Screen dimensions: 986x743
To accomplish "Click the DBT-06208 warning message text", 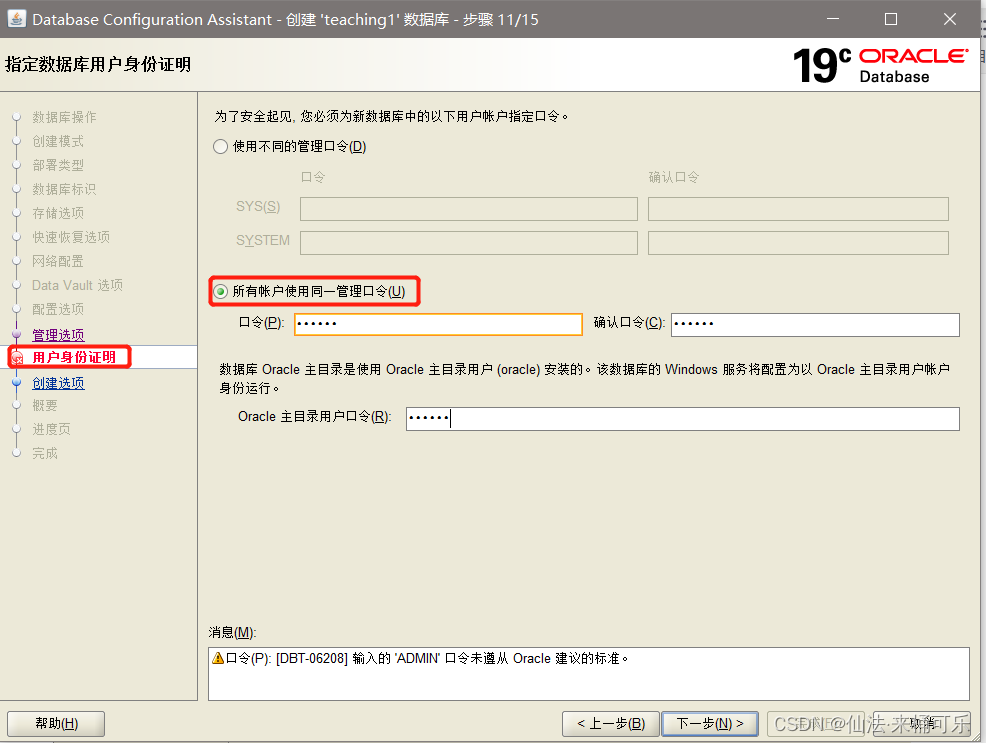I will coord(428,658).
